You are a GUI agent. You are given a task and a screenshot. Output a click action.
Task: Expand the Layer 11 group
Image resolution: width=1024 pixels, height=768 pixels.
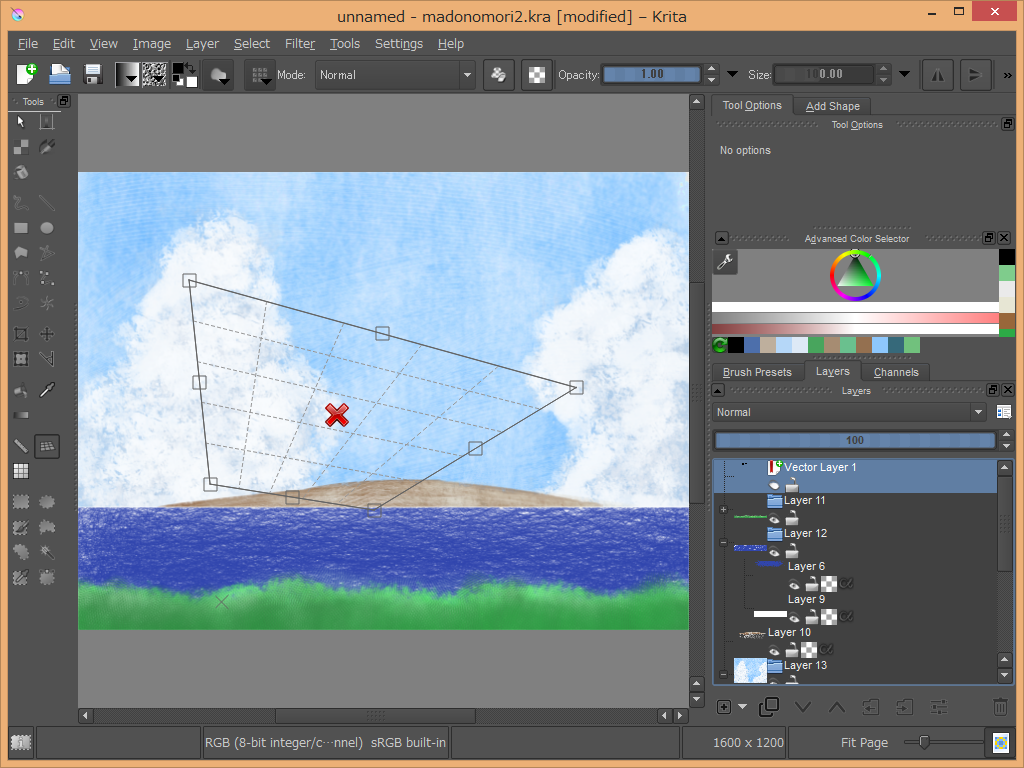click(723, 509)
